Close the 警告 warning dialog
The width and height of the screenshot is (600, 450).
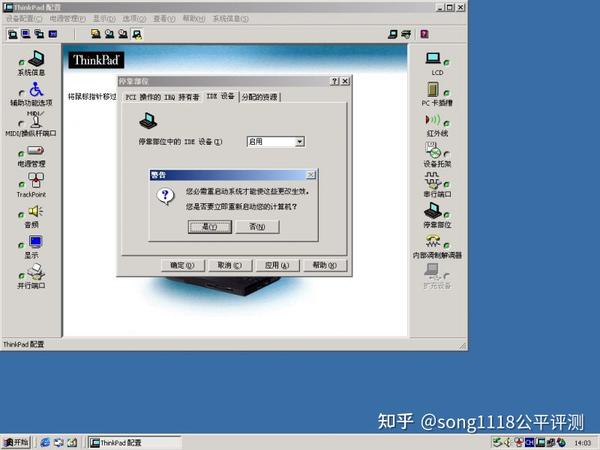311,175
